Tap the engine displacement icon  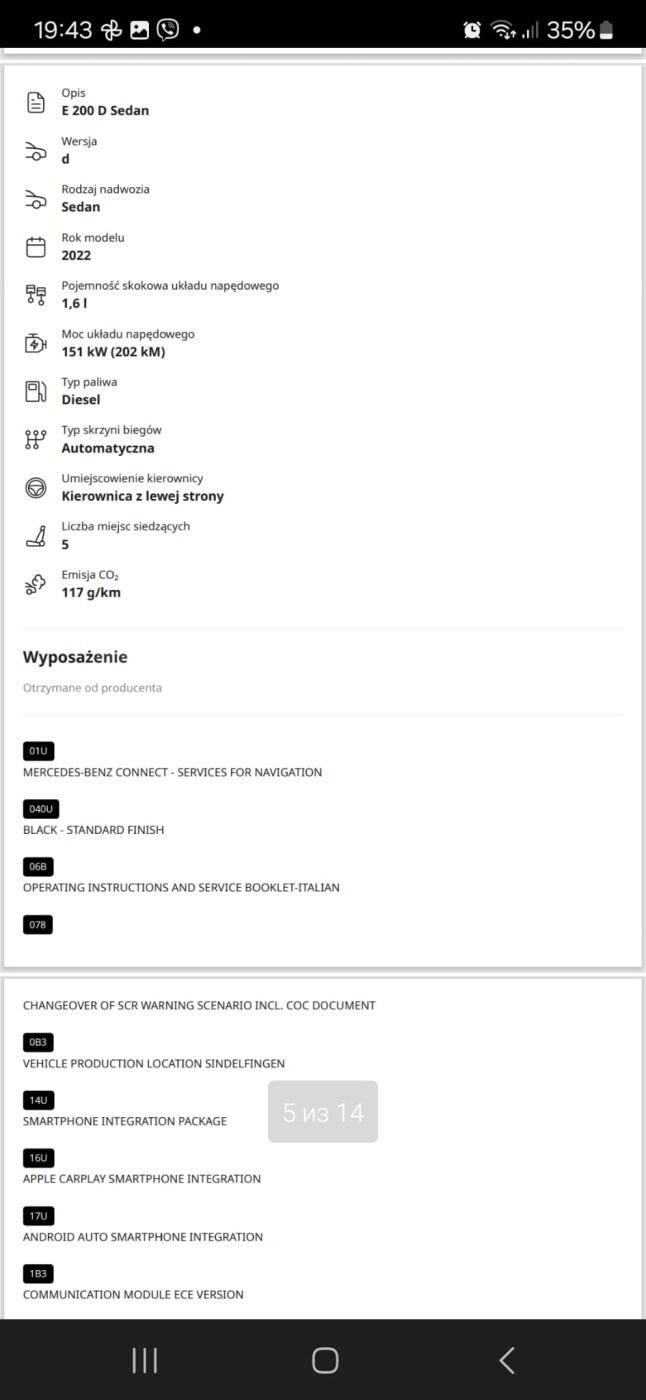click(36, 295)
